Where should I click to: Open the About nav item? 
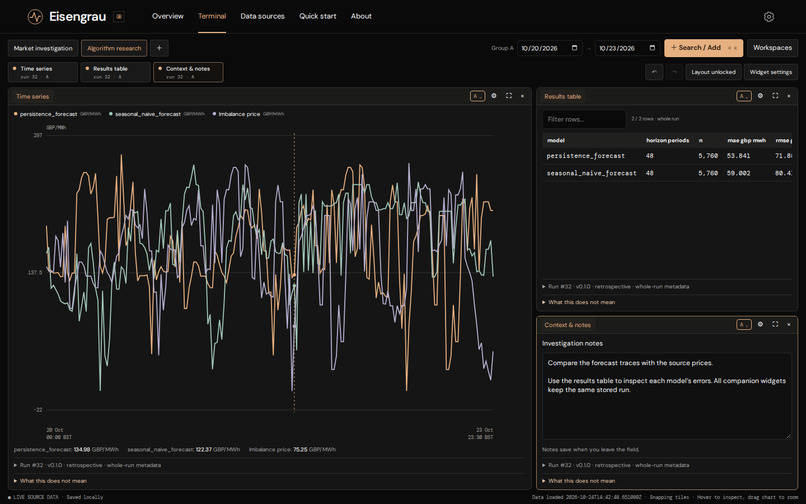coord(361,16)
